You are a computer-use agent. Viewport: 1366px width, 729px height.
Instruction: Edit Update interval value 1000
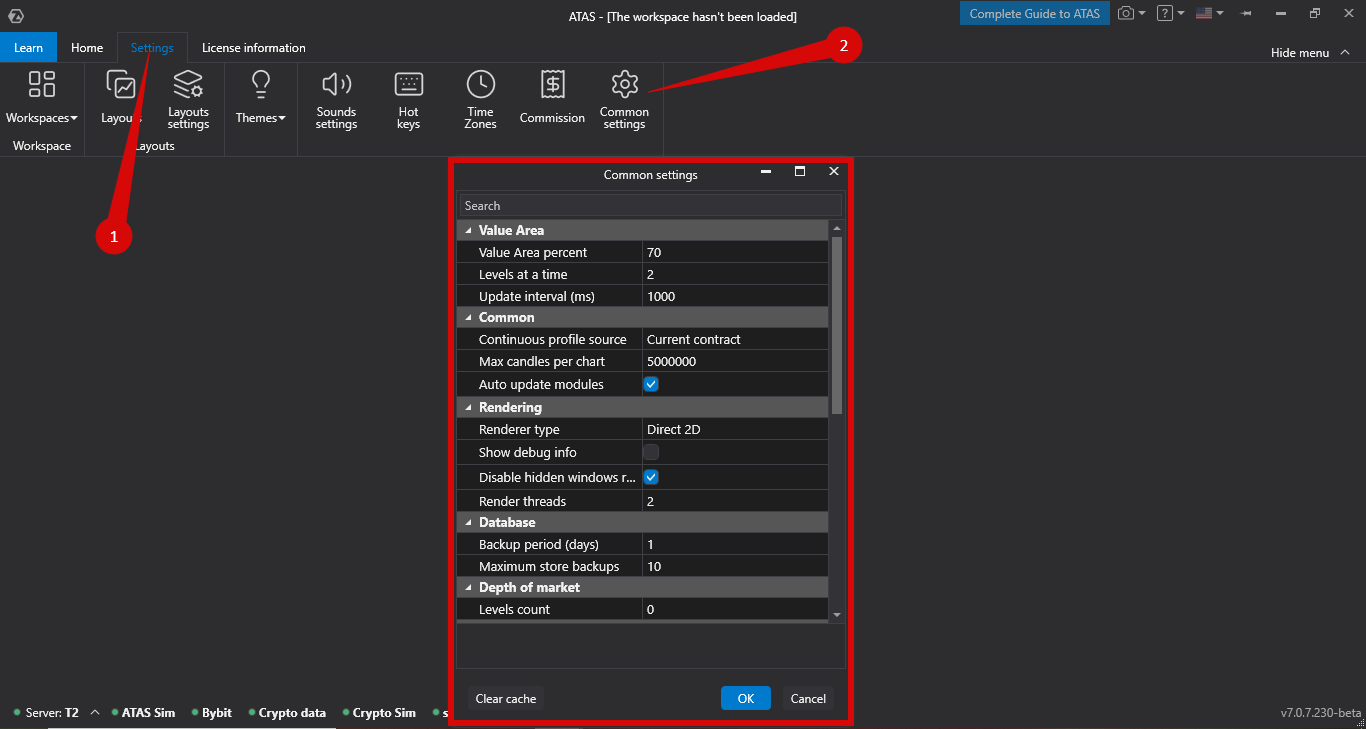tap(735, 296)
